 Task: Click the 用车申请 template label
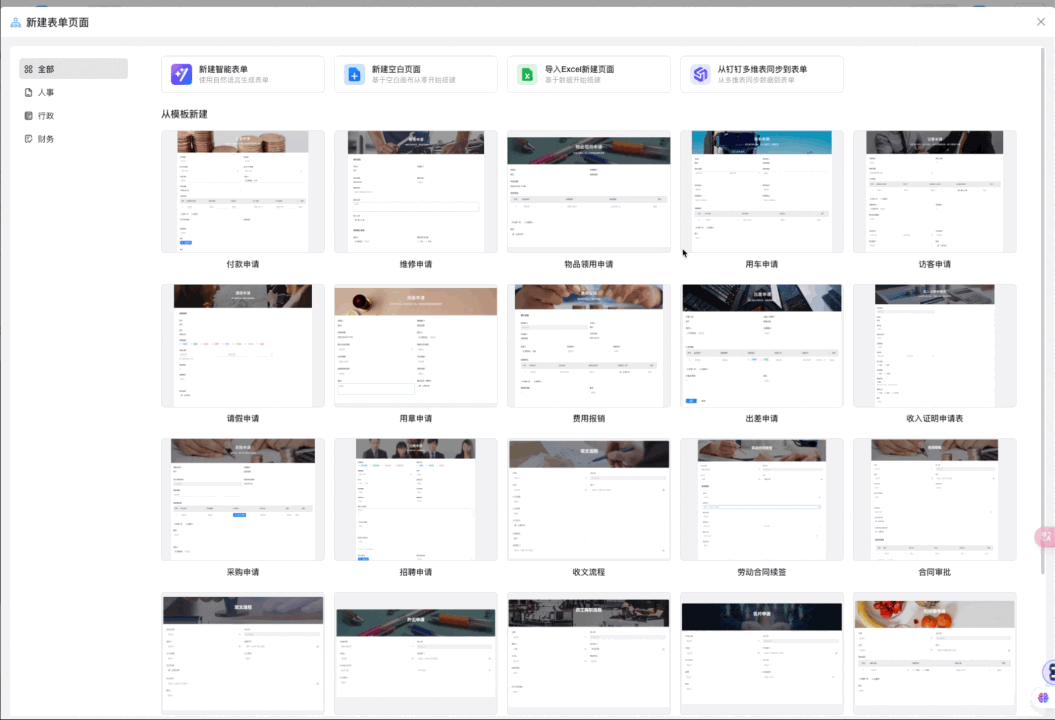point(761,264)
